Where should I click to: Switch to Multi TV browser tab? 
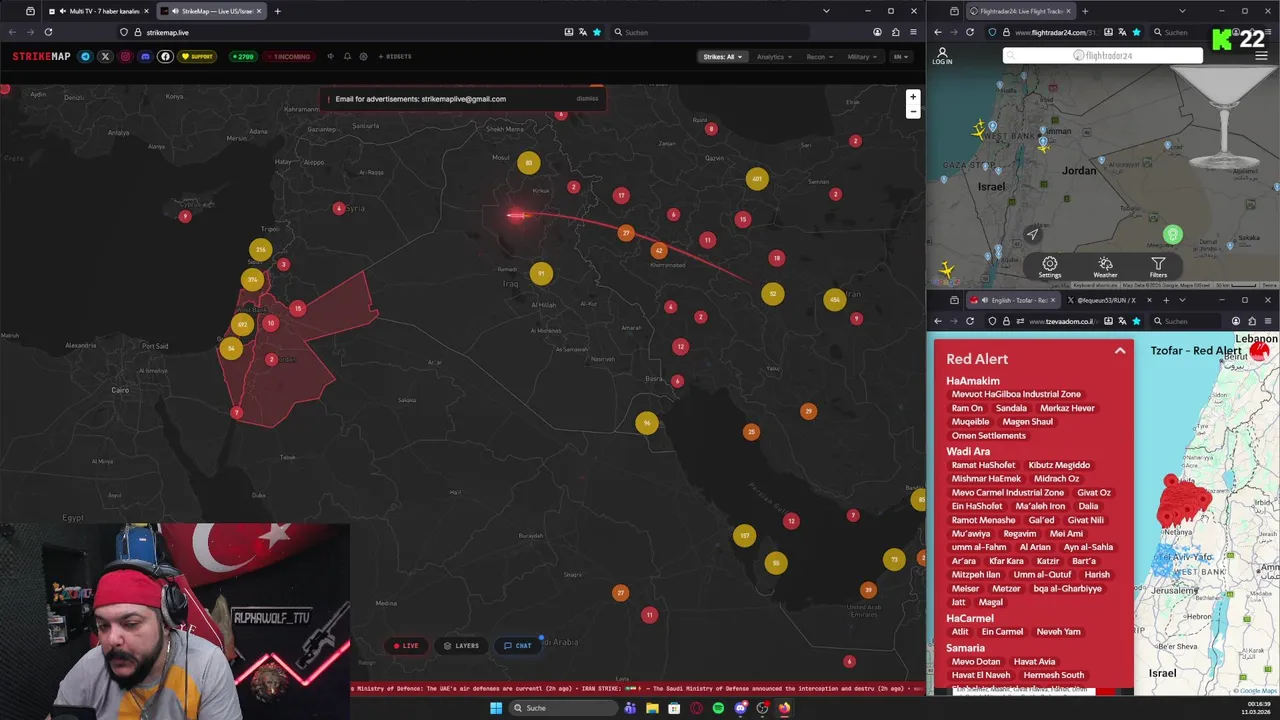[x=99, y=11]
